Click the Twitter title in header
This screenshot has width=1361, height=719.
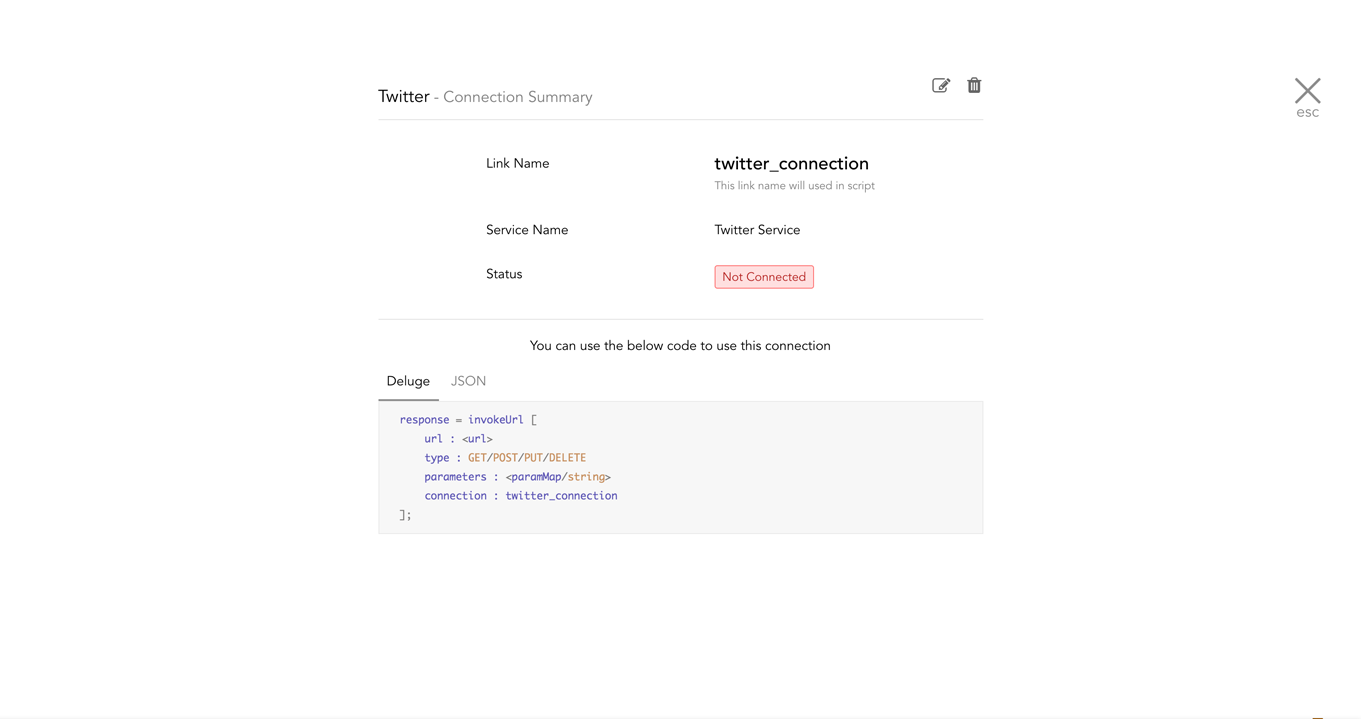[404, 96]
